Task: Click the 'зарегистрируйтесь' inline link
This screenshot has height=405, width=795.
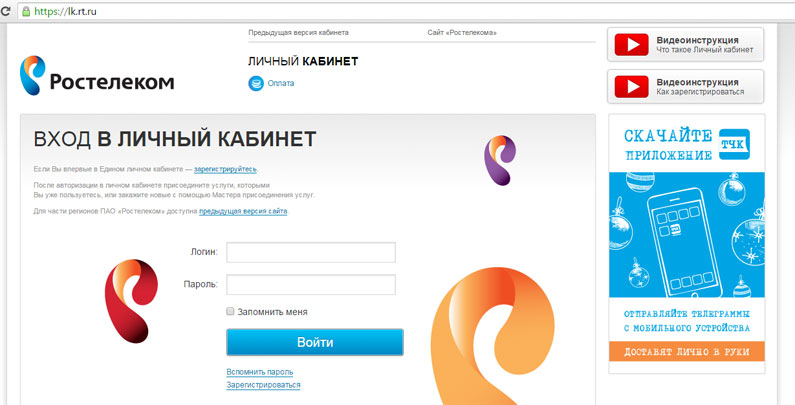Action: (225, 169)
